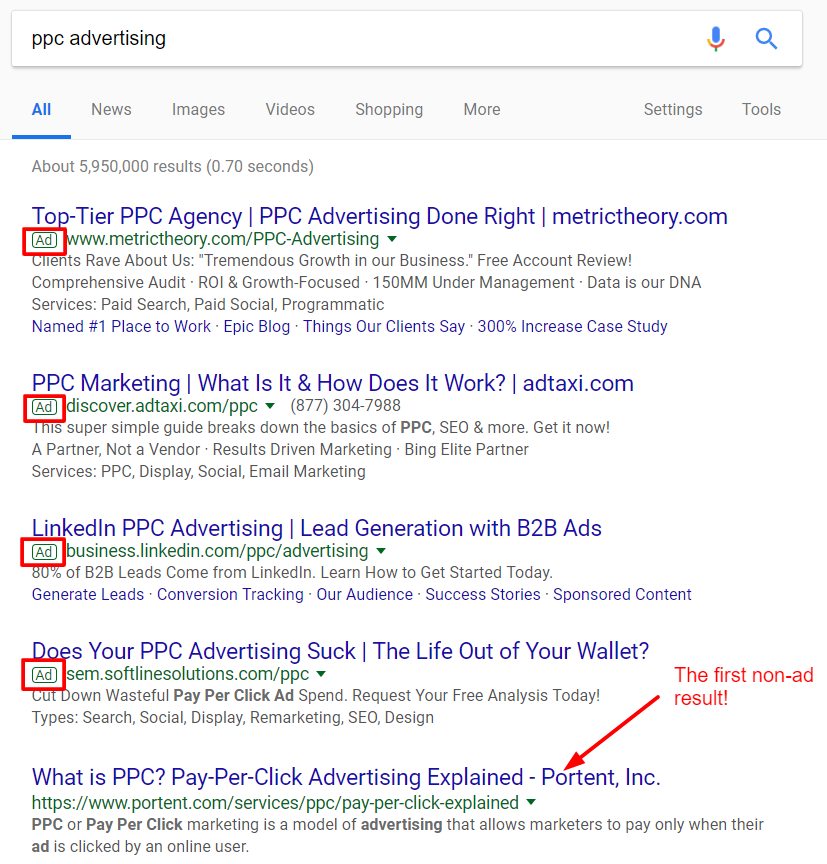
Task: Select the All results tab
Action: click(x=41, y=109)
